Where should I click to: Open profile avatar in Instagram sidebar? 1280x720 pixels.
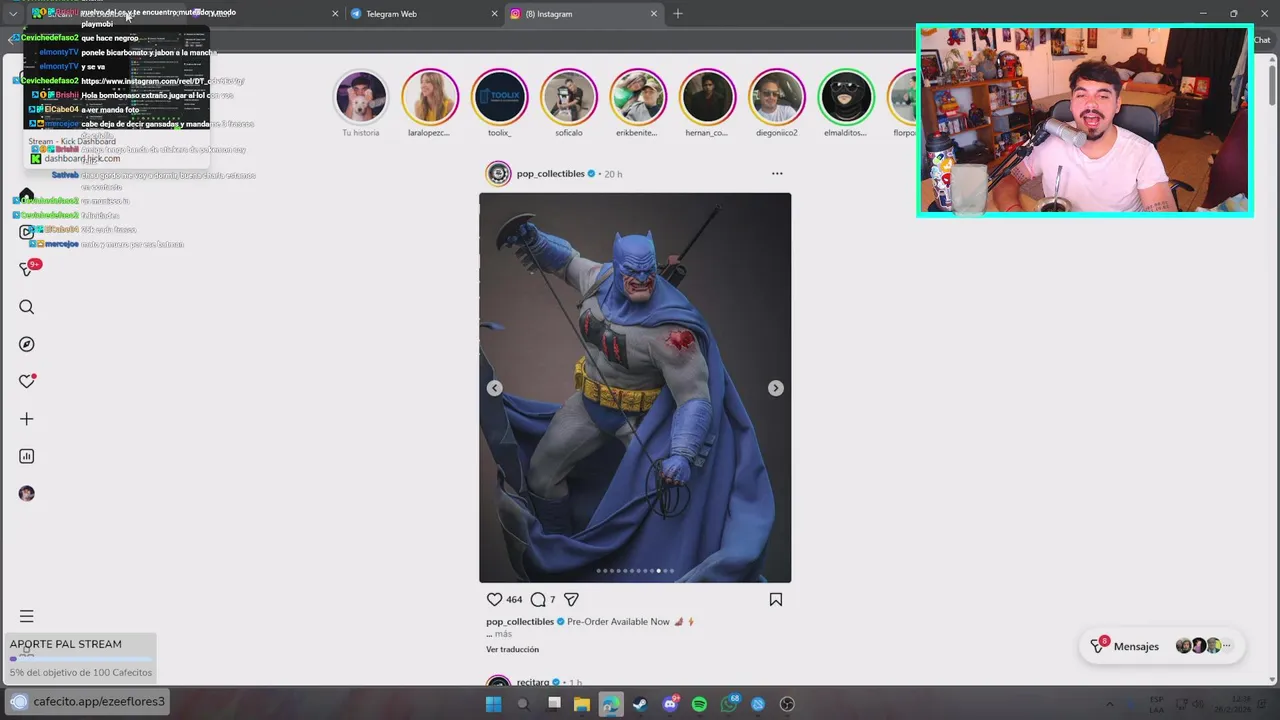coord(27,493)
